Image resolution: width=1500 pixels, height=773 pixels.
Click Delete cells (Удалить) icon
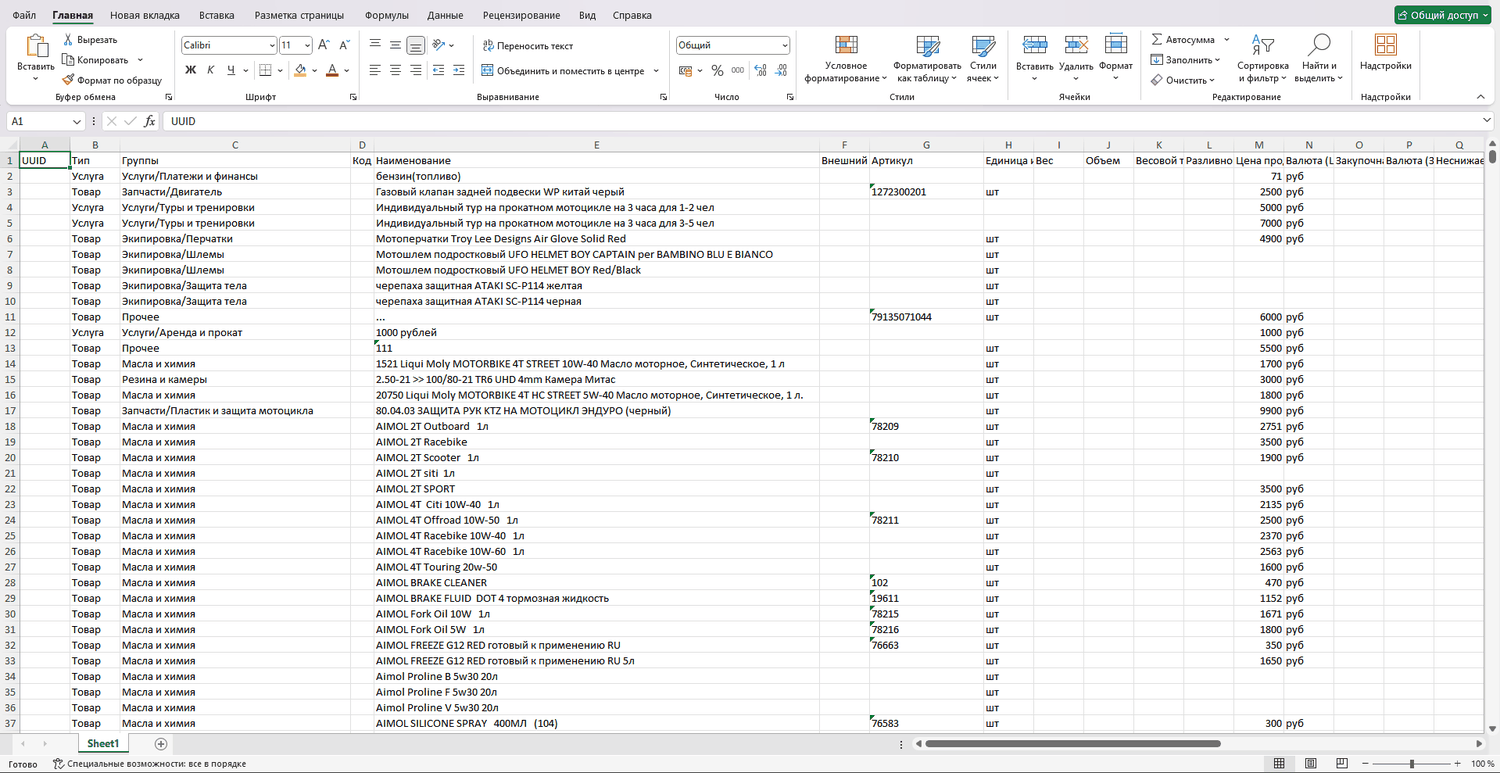(x=1076, y=53)
